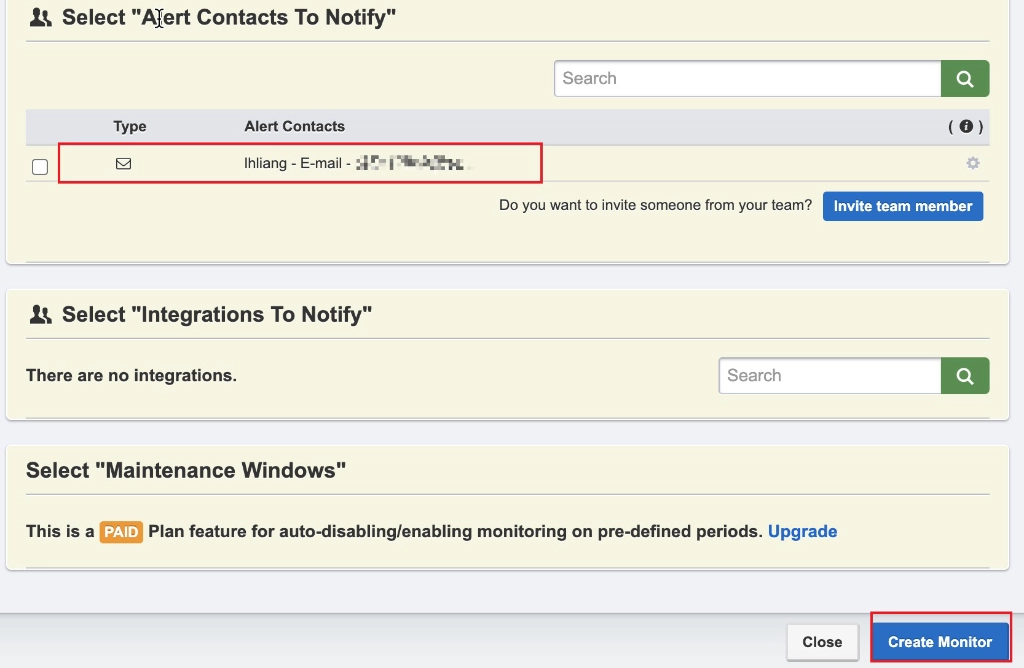Click the magnifier button in Integrations search

tap(965, 376)
